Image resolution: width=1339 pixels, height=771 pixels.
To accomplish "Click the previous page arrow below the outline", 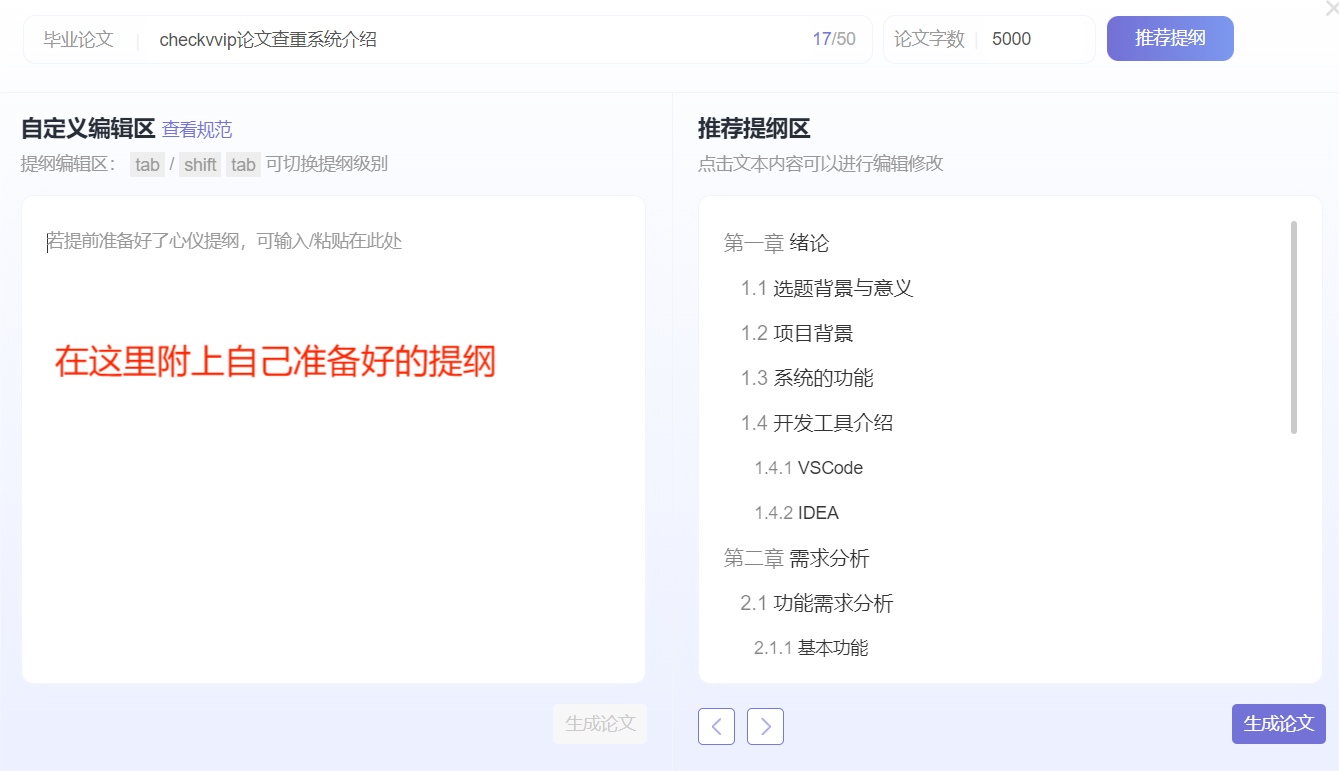I will pos(716,726).
